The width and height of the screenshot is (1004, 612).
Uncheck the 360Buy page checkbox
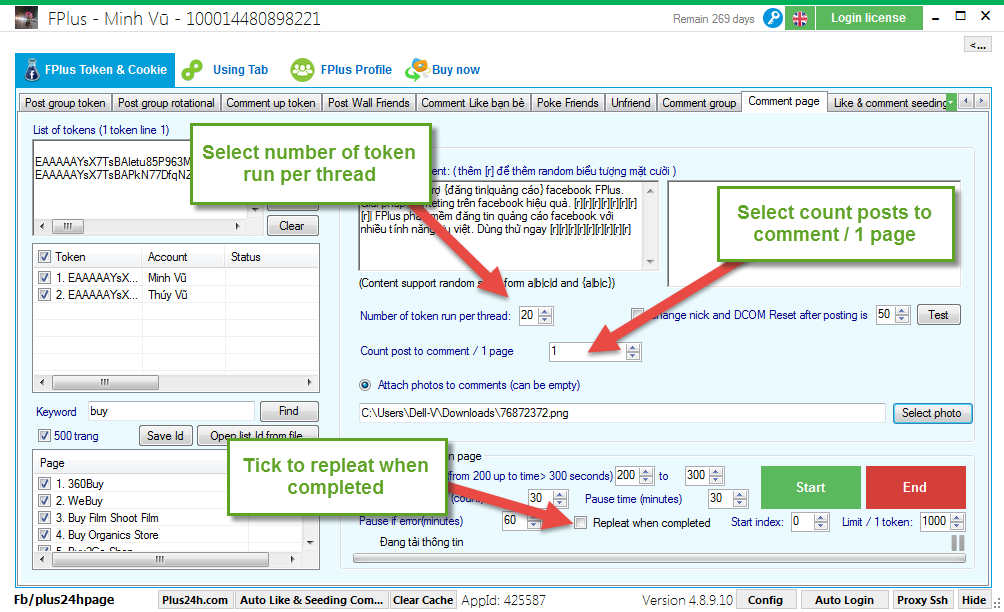pos(44,484)
